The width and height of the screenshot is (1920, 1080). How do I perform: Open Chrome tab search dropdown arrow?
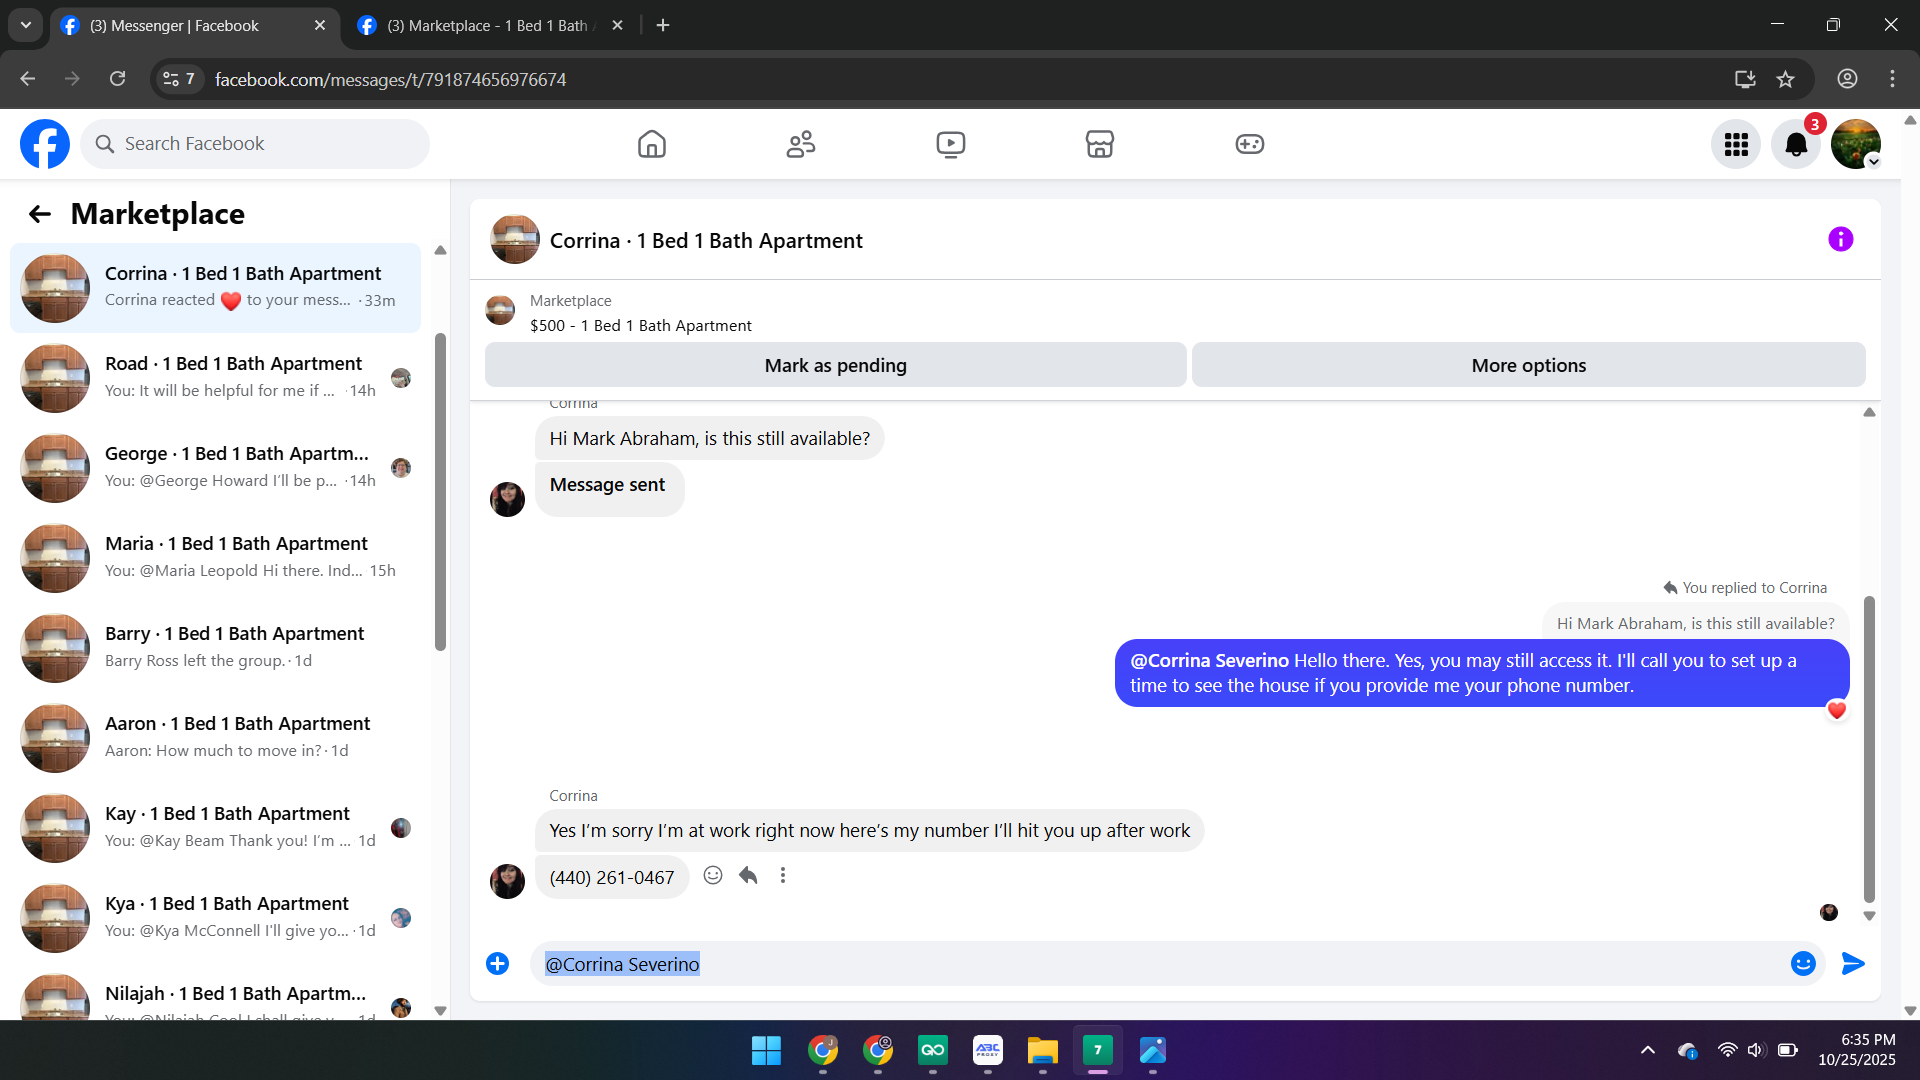point(26,25)
